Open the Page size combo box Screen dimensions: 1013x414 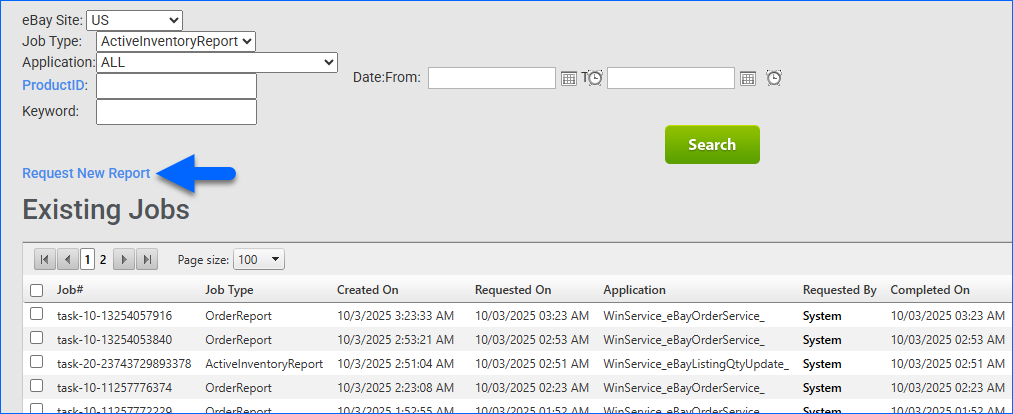coord(259,260)
